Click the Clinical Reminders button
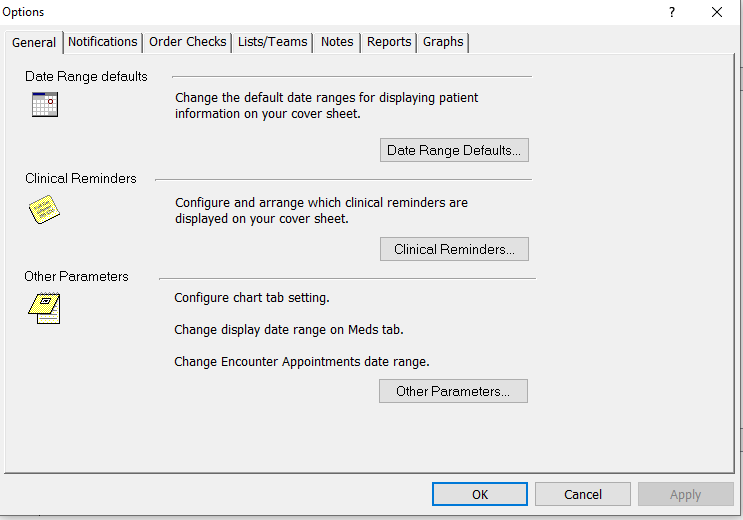Screen dimensions: 743x520 point(454,249)
